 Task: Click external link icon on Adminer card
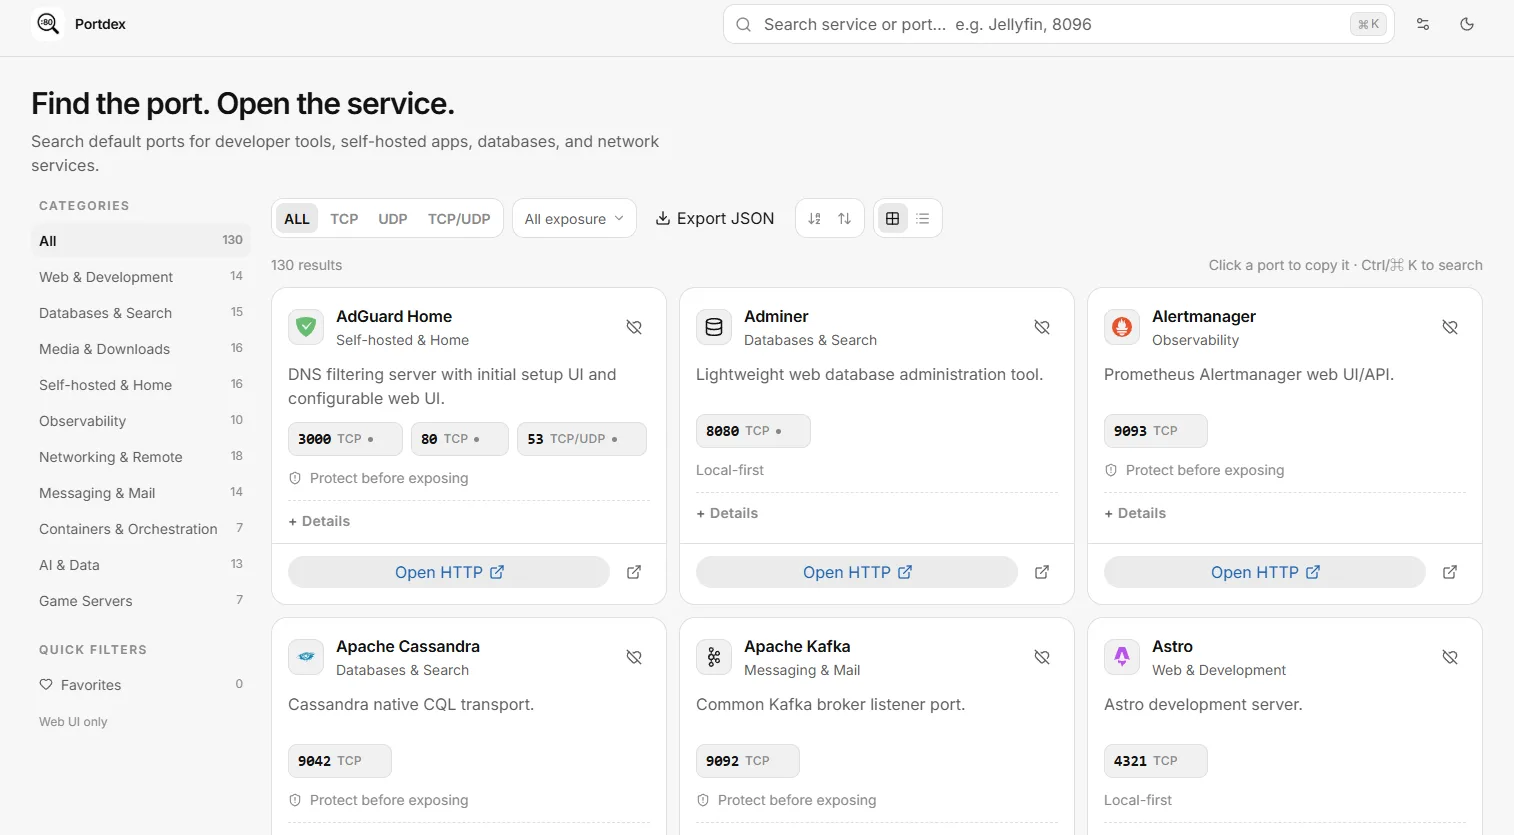1042,572
